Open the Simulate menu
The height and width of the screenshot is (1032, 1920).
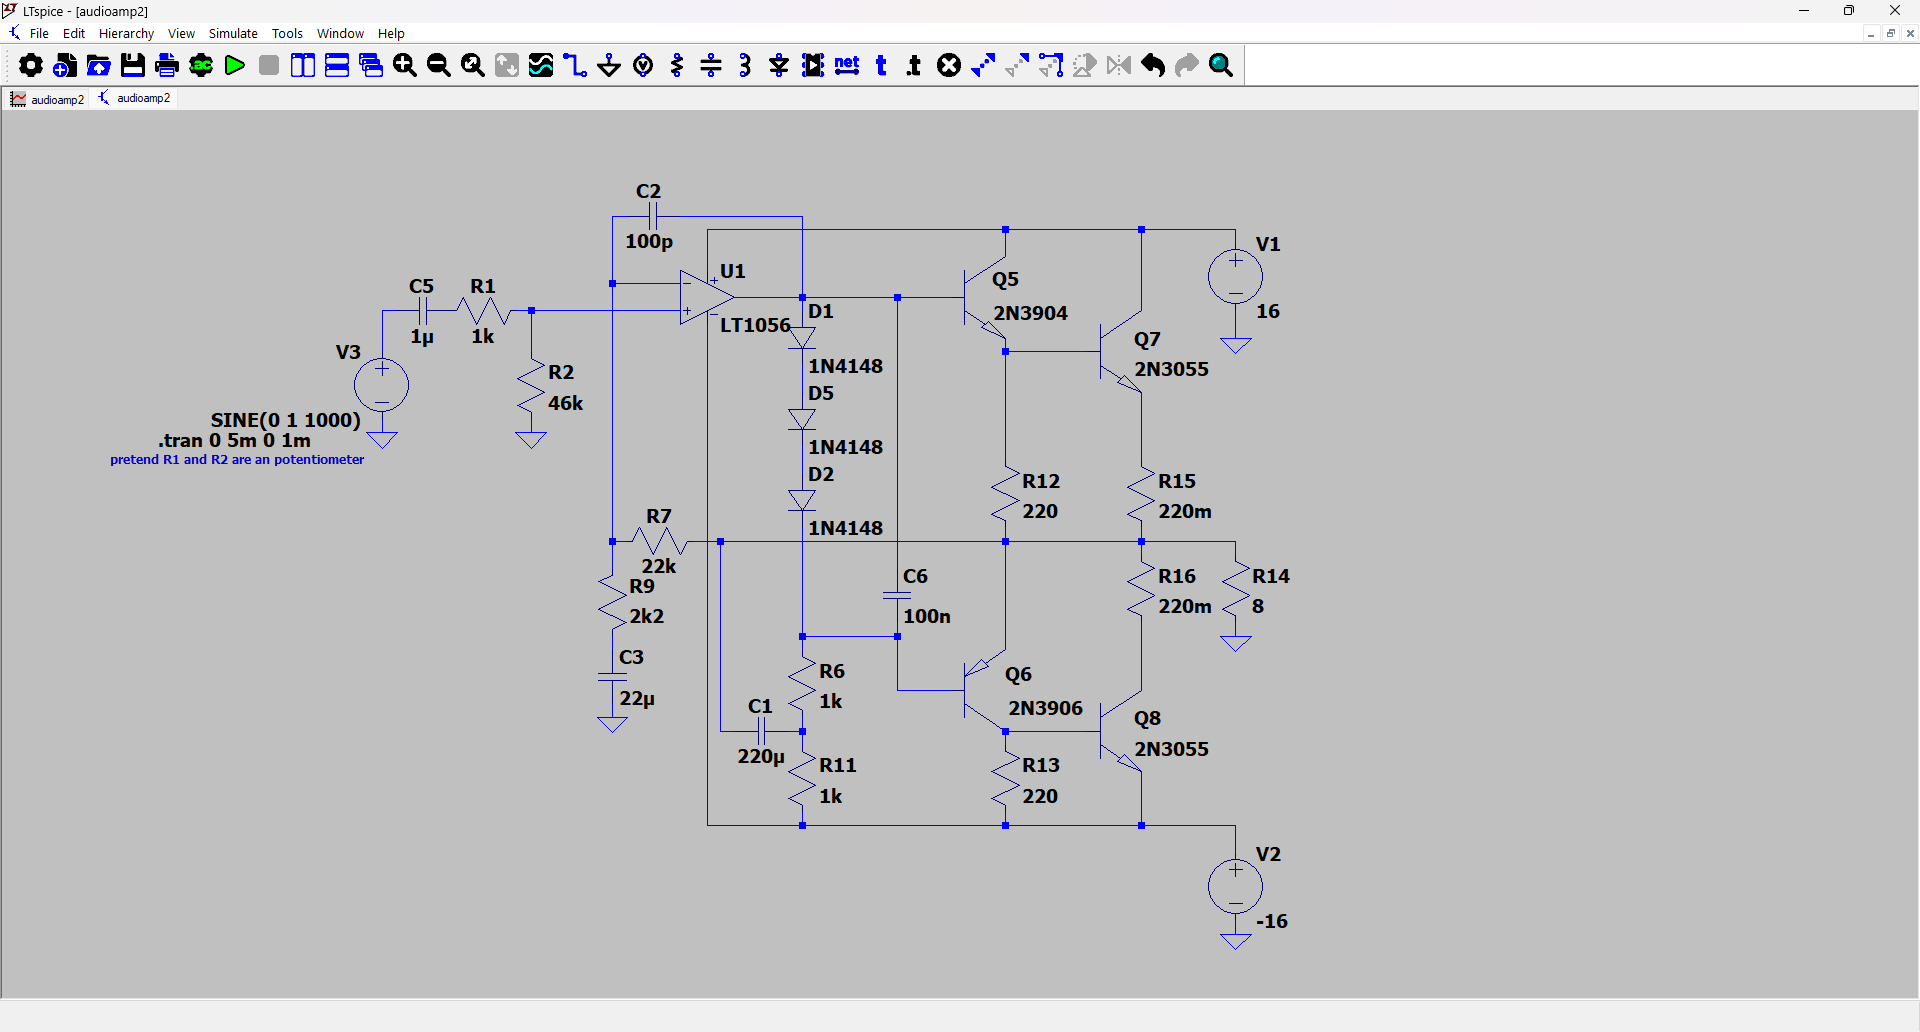233,33
